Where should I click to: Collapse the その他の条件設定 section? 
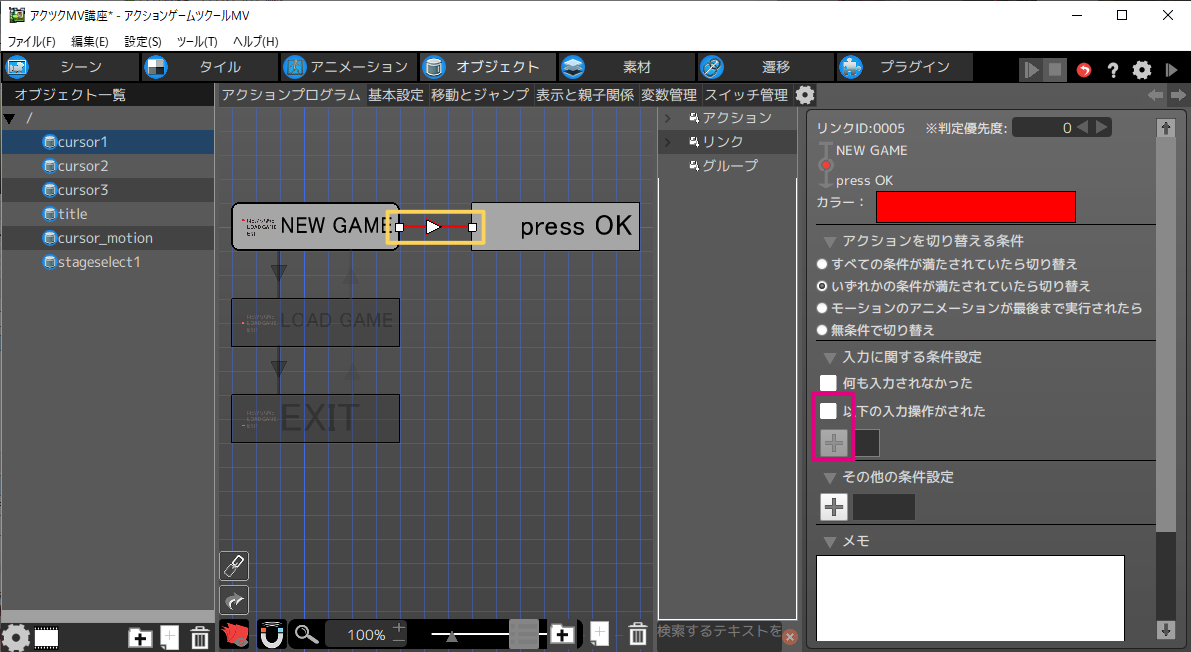[830, 477]
